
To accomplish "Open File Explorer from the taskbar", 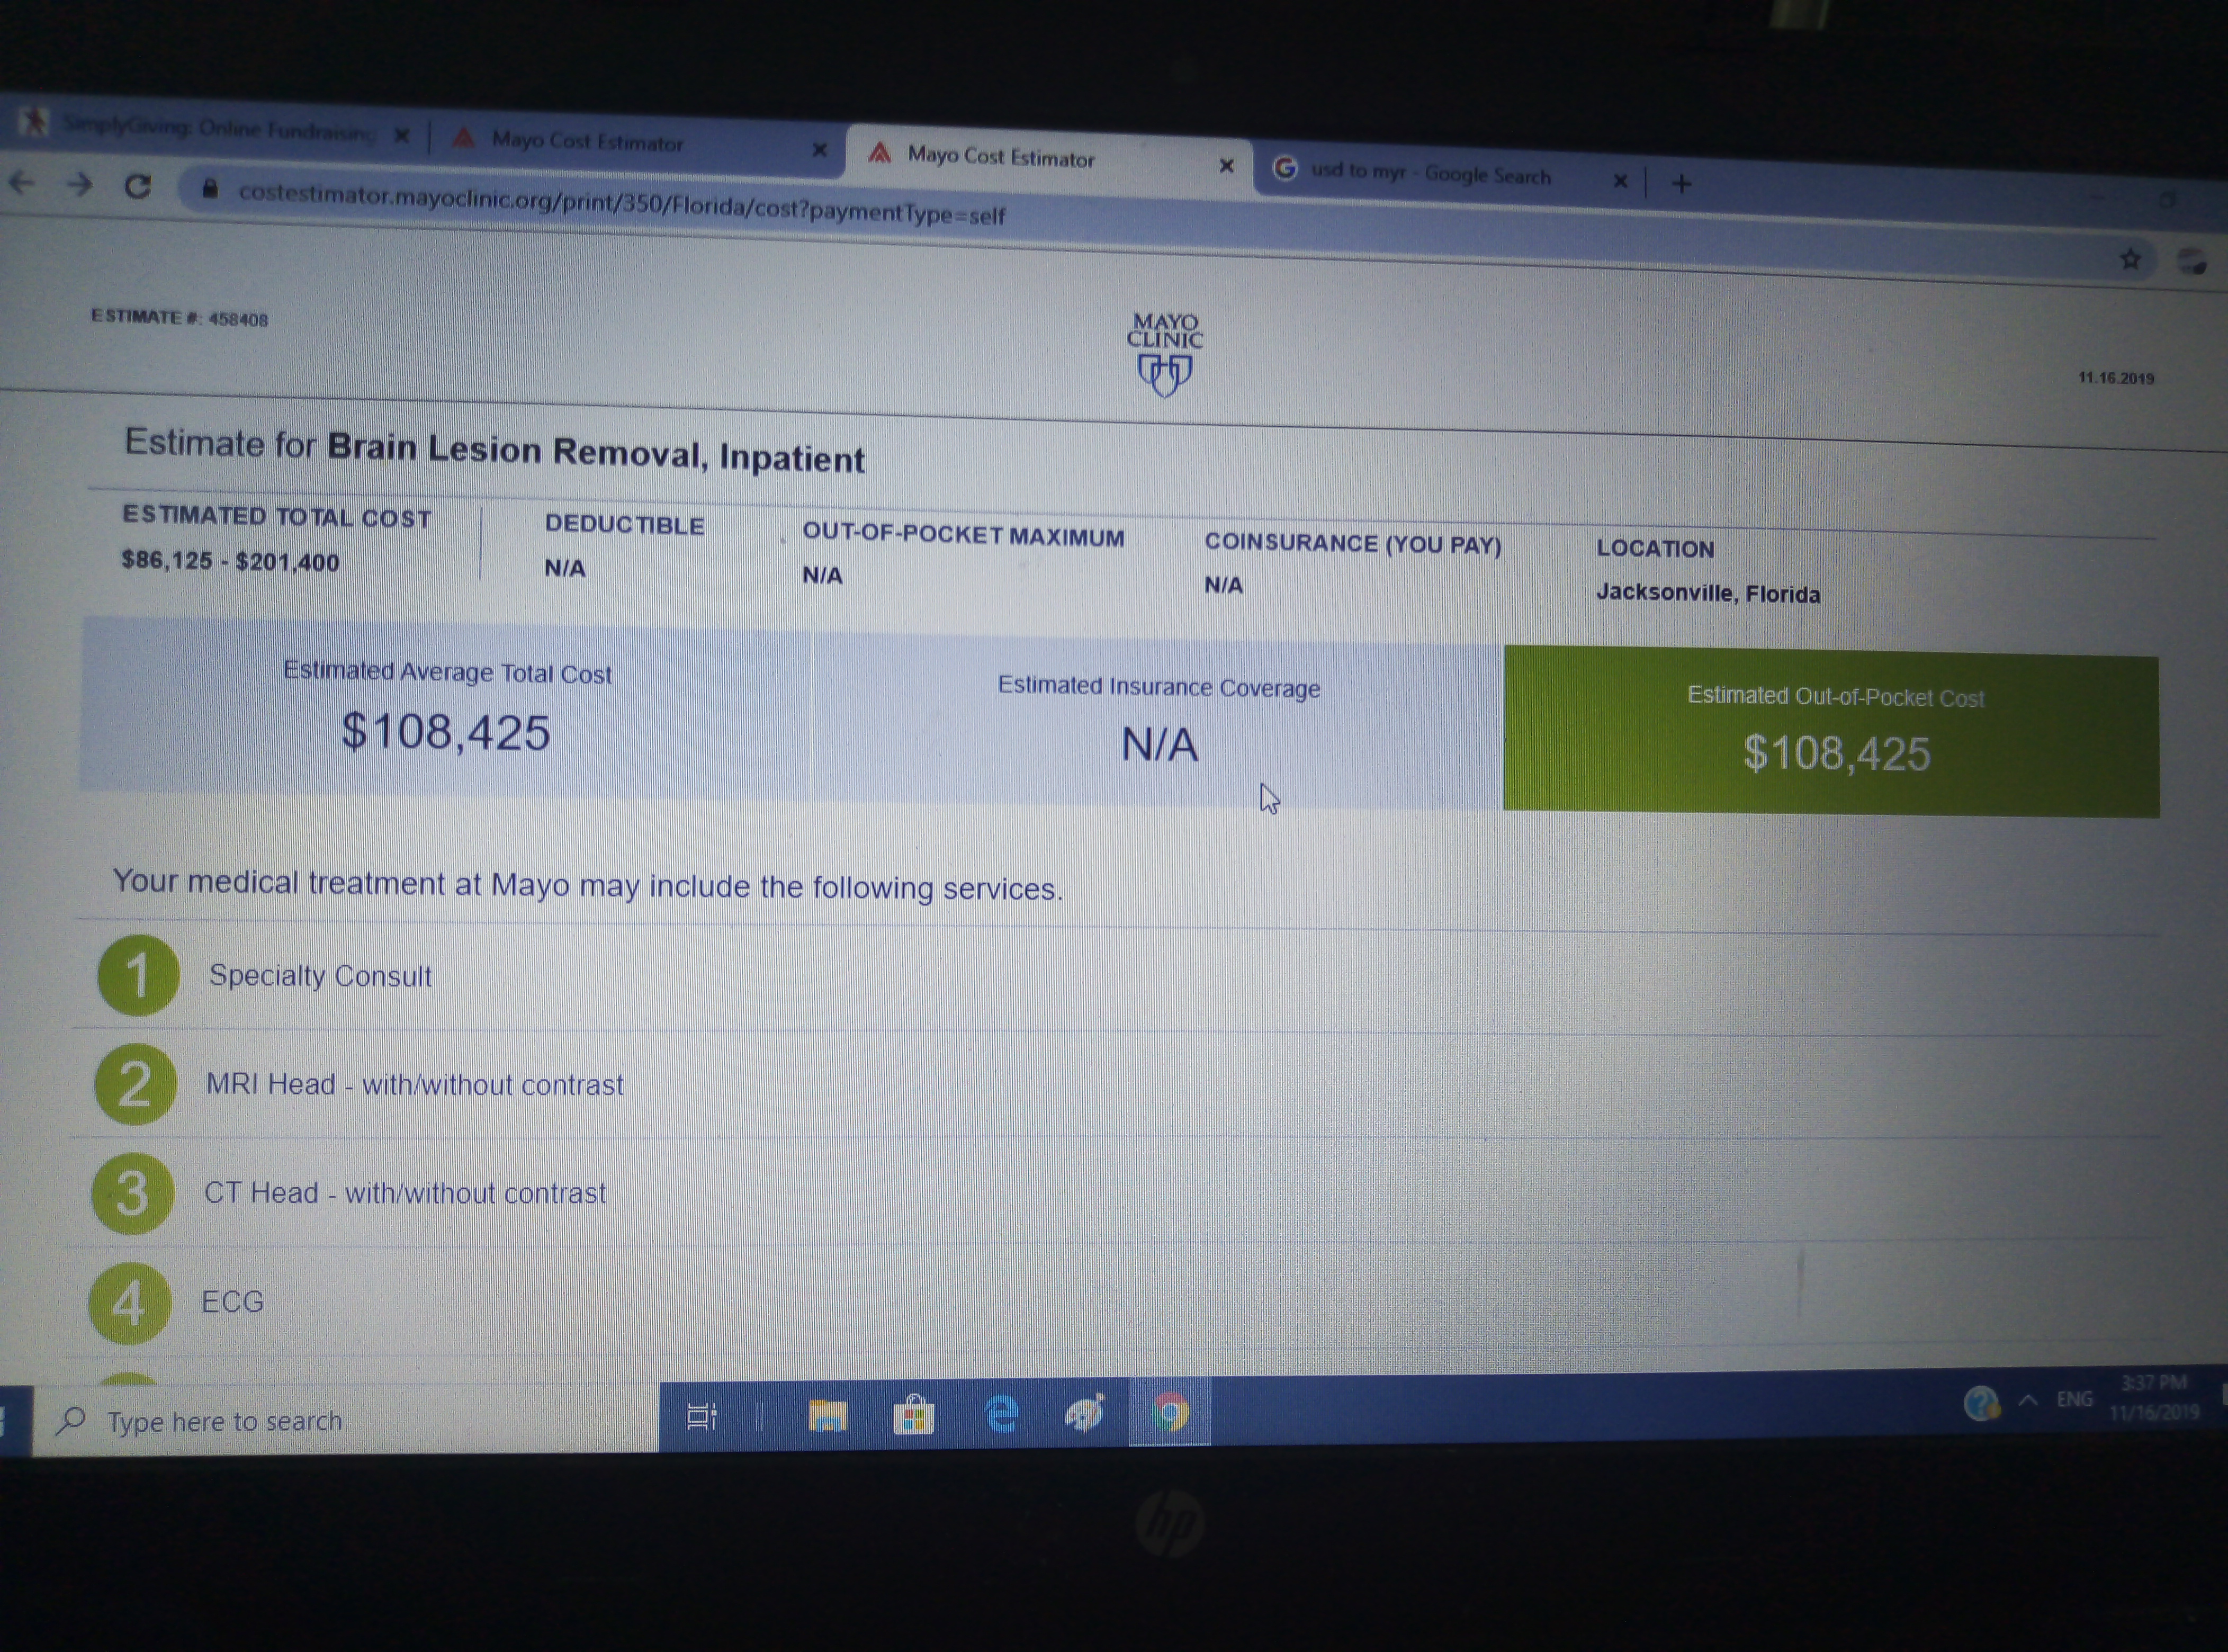I will click(x=827, y=1415).
